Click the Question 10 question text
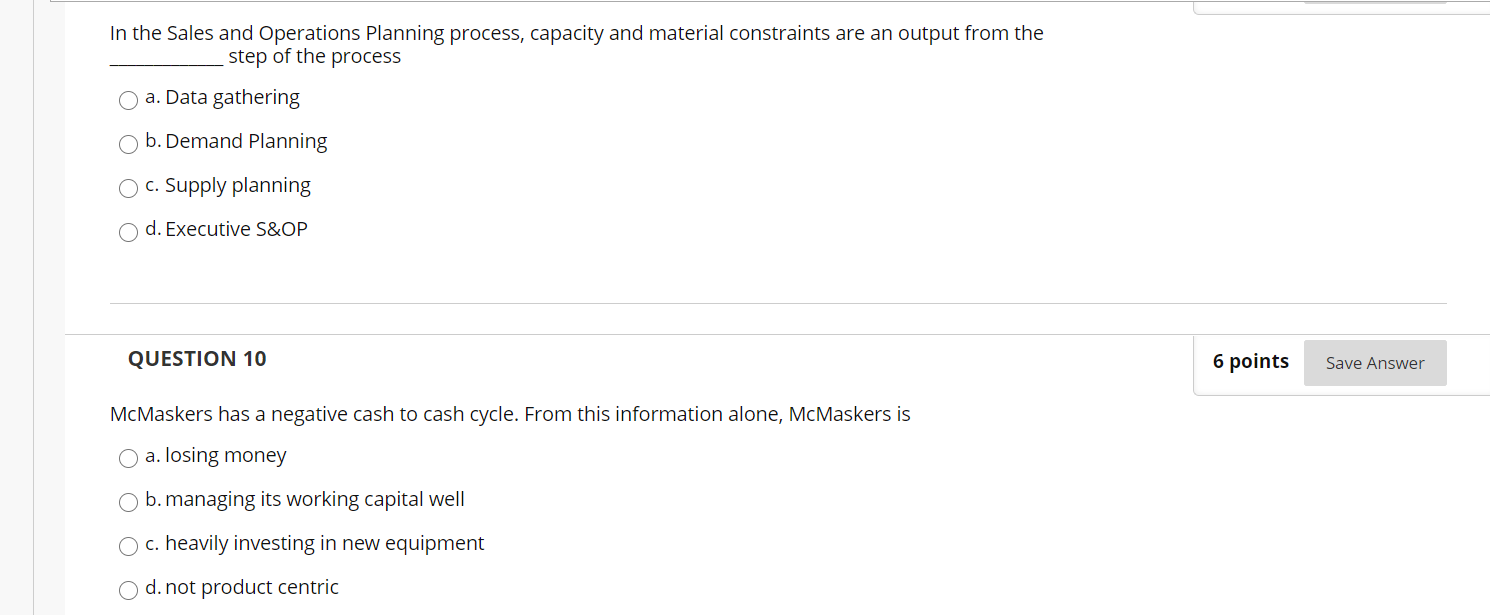 (509, 414)
